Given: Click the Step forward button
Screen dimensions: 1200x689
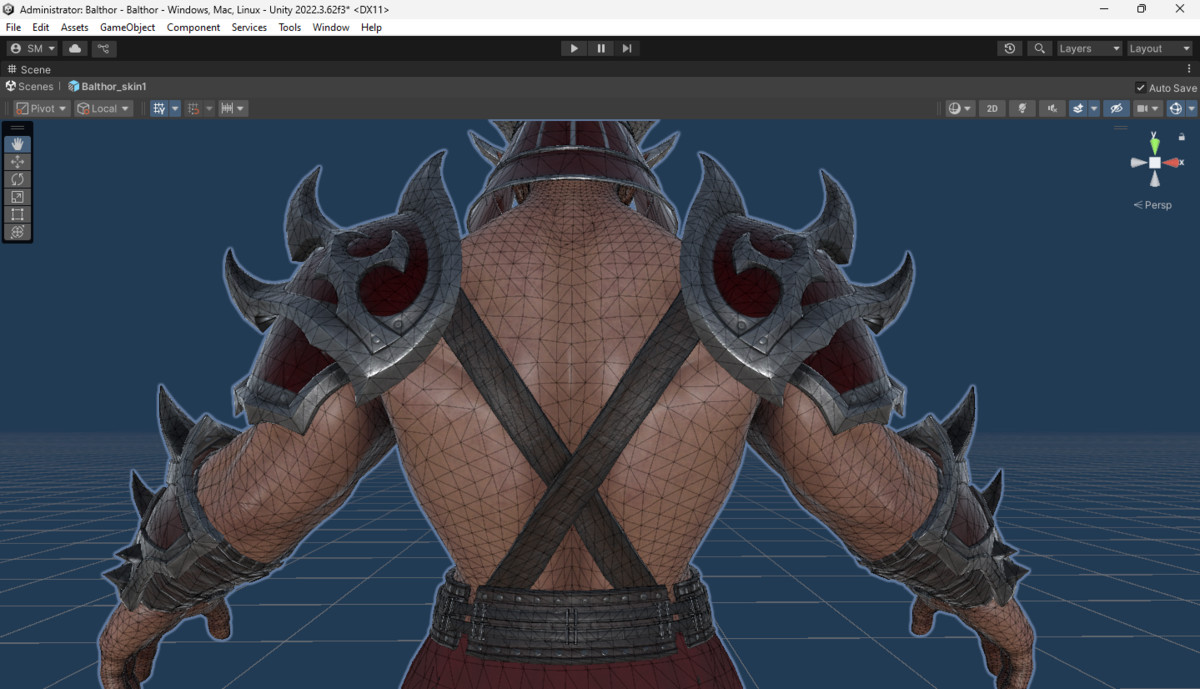Looking at the screenshot, I should [627, 48].
